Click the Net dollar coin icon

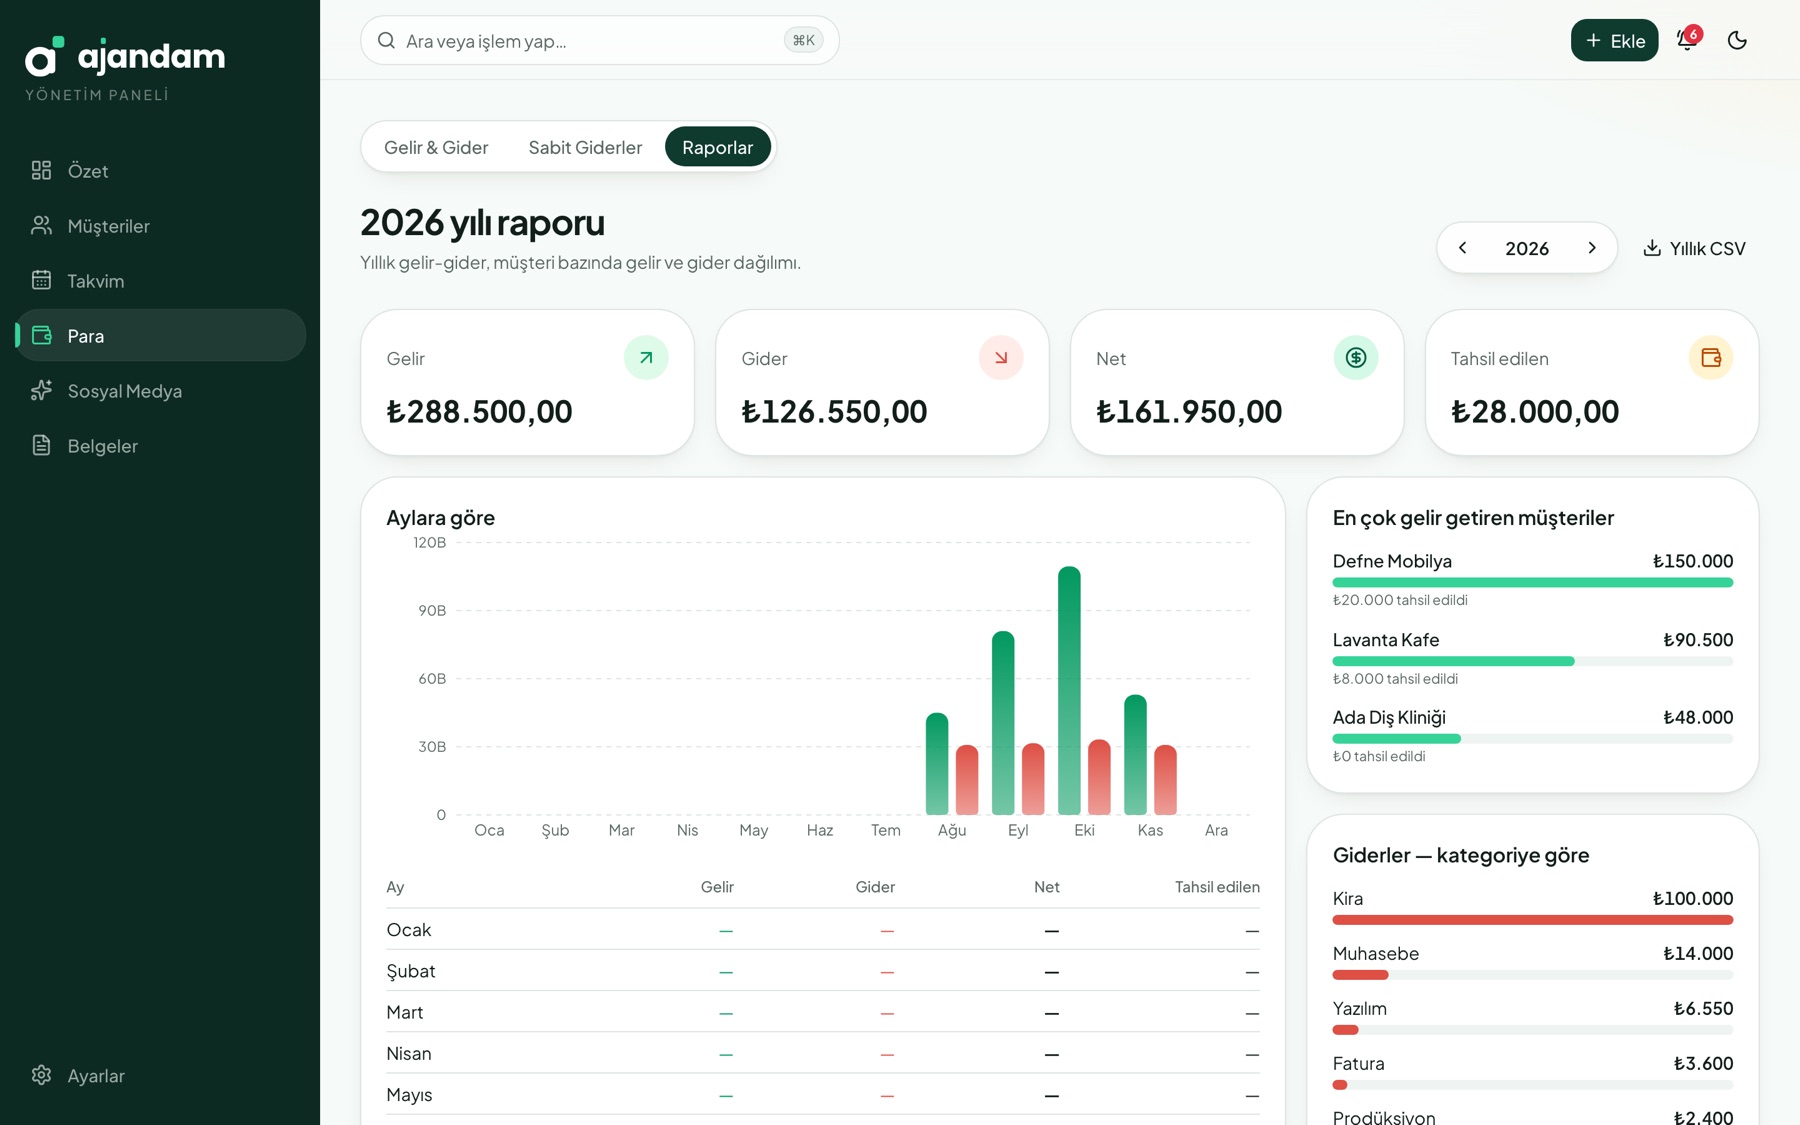pyautogui.click(x=1356, y=358)
